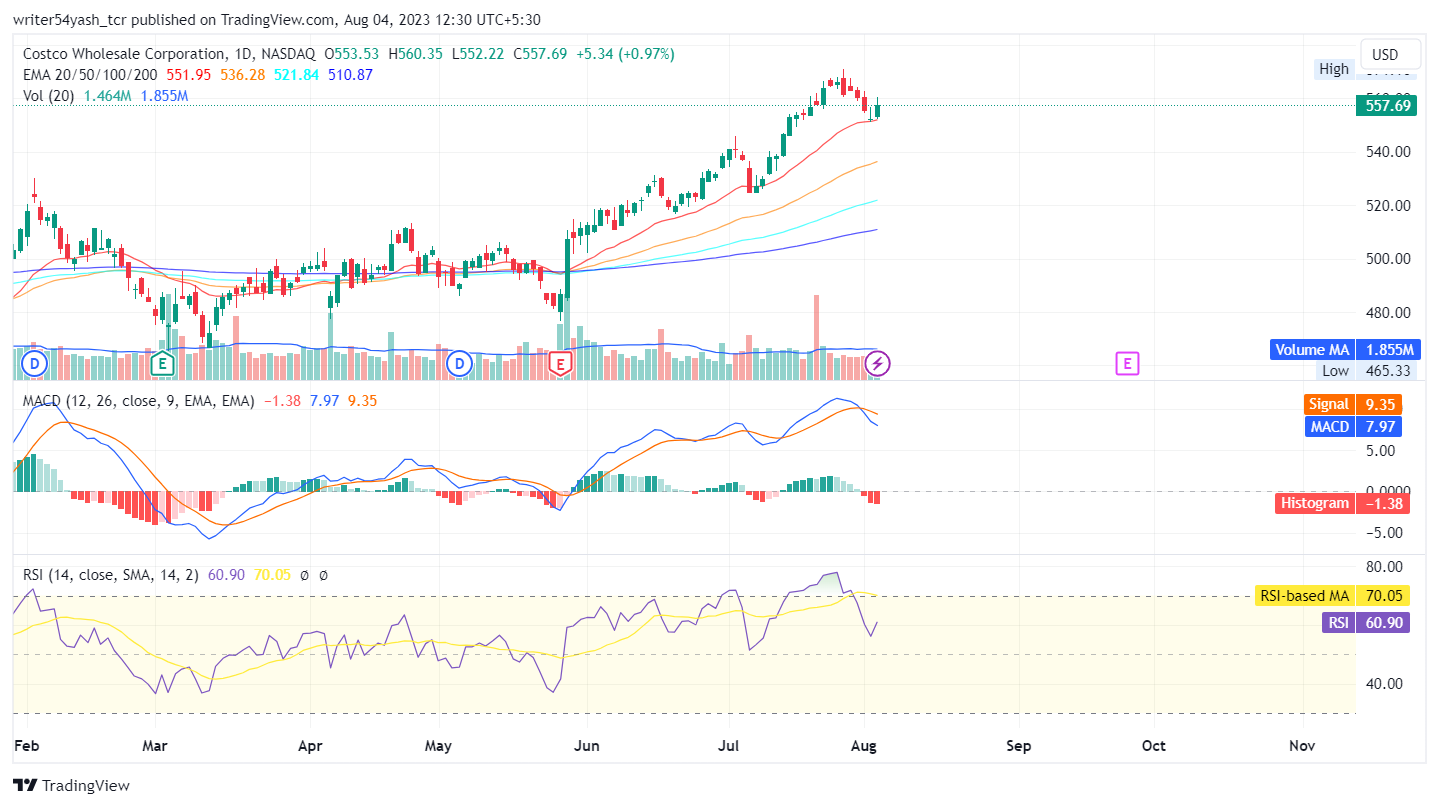Click the Volume MA 1.855M label

coord(1345,350)
